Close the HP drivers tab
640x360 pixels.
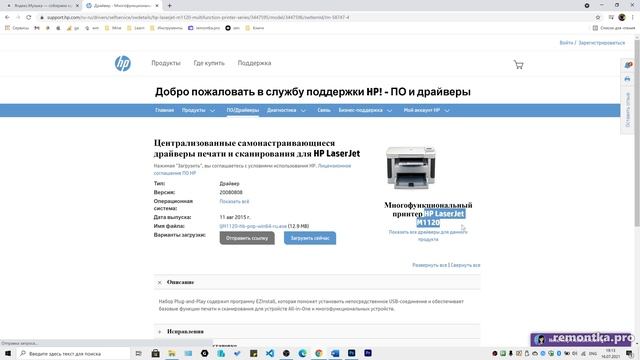pos(157,6)
